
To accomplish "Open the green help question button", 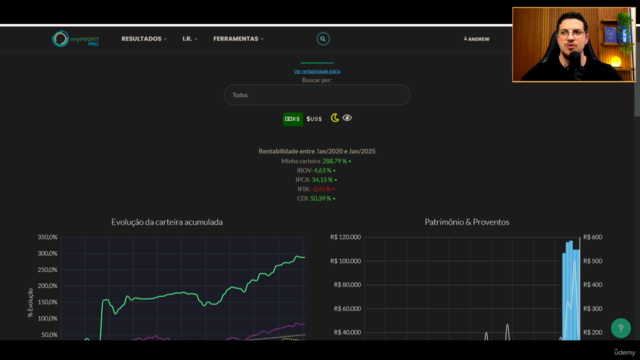I will click(621, 328).
